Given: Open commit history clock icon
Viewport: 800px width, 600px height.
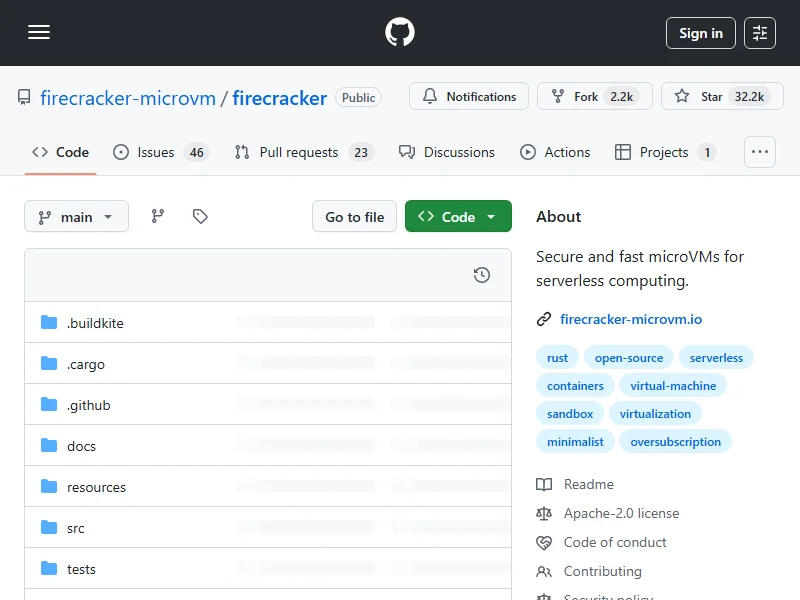Looking at the screenshot, I should tap(482, 275).
